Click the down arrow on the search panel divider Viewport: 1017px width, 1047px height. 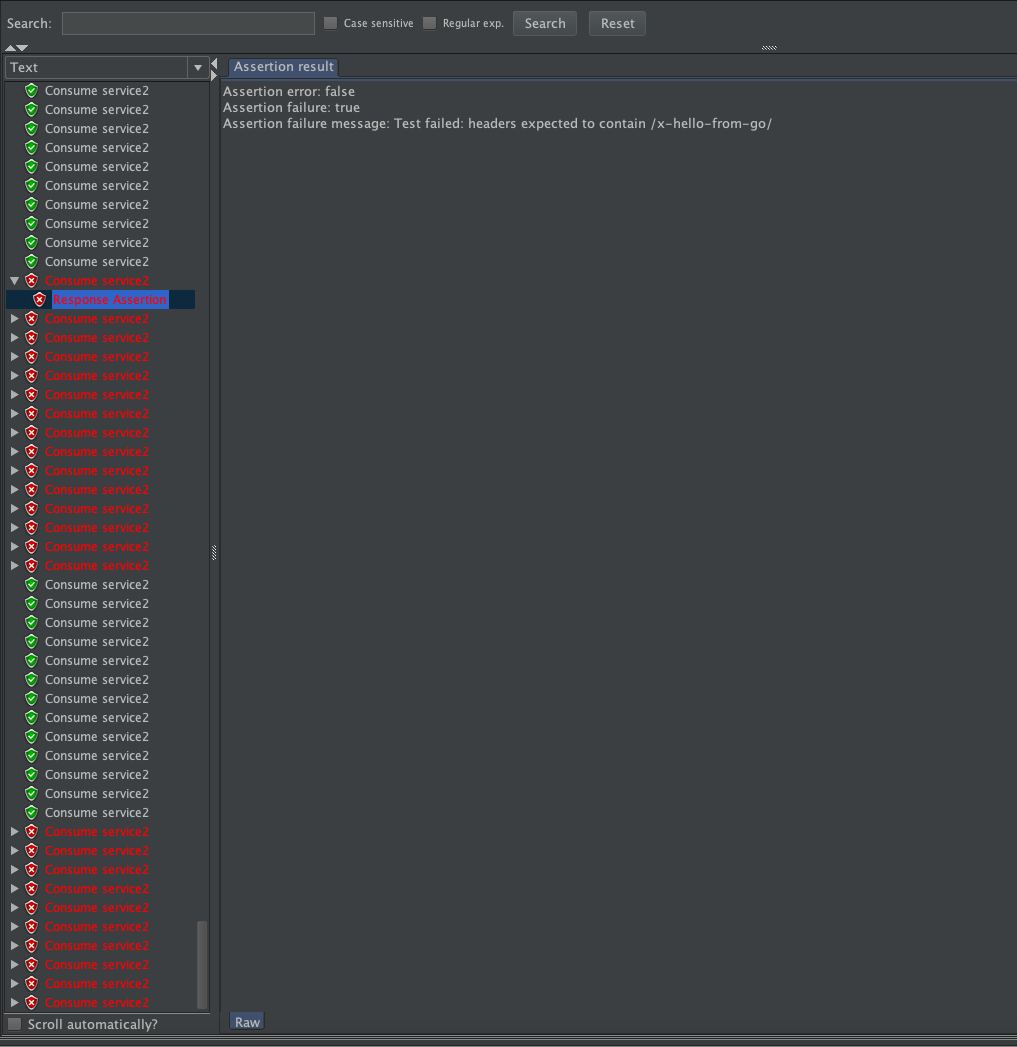click(x=22, y=47)
